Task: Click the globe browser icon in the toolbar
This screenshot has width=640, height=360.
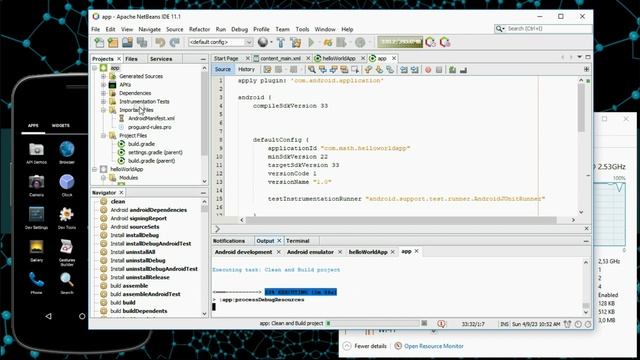Action: pyautogui.click(x=263, y=42)
